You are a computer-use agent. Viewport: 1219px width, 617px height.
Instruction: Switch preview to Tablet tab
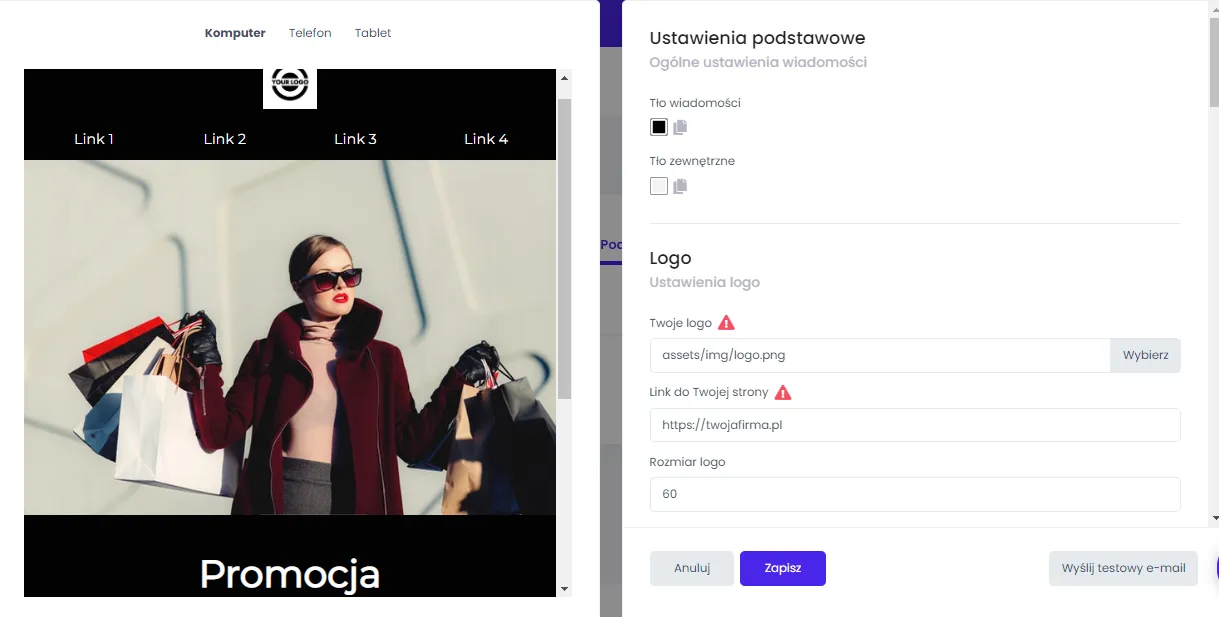click(x=373, y=33)
